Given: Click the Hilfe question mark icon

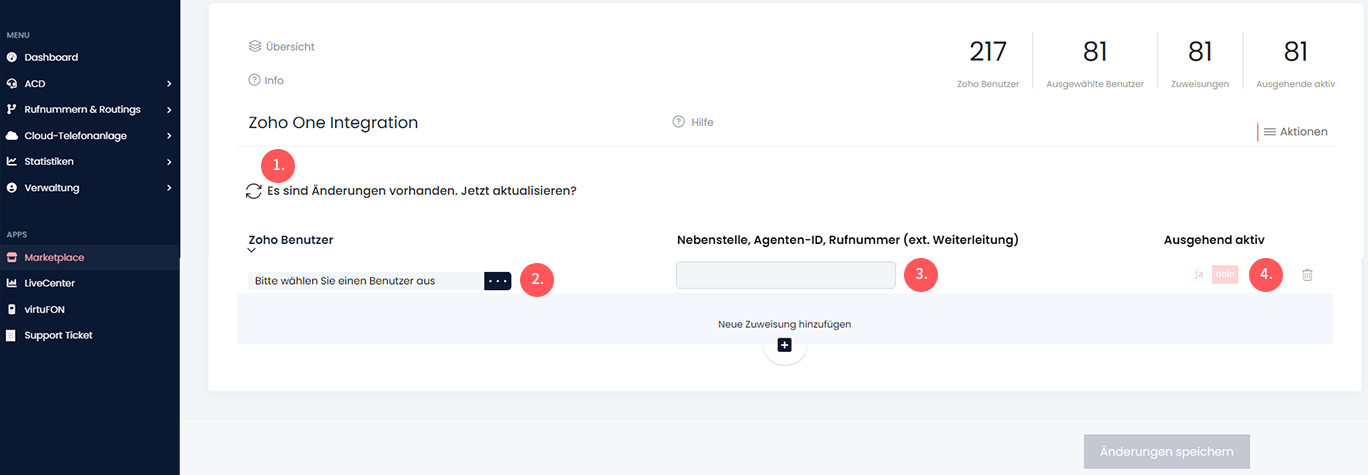Looking at the screenshot, I should pyautogui.click(x=678, y=122).
